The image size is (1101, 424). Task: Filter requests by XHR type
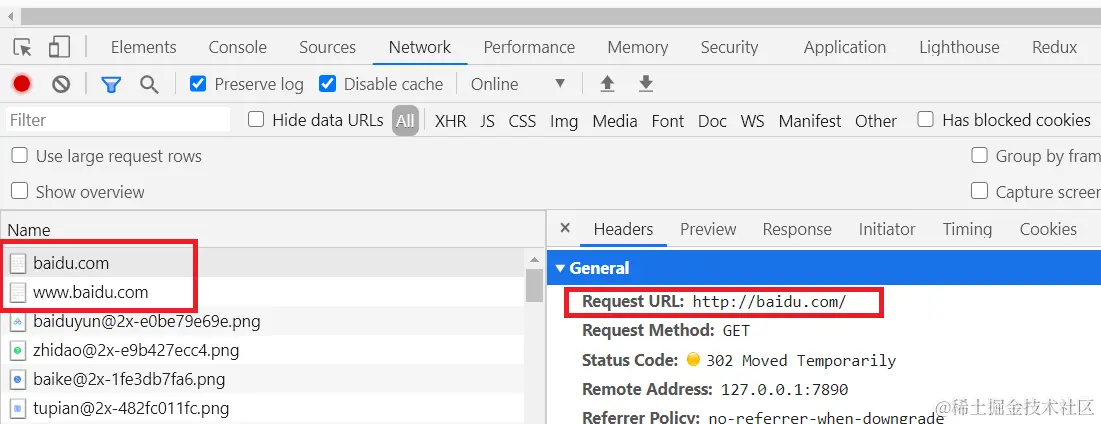[x=450, y=121]
